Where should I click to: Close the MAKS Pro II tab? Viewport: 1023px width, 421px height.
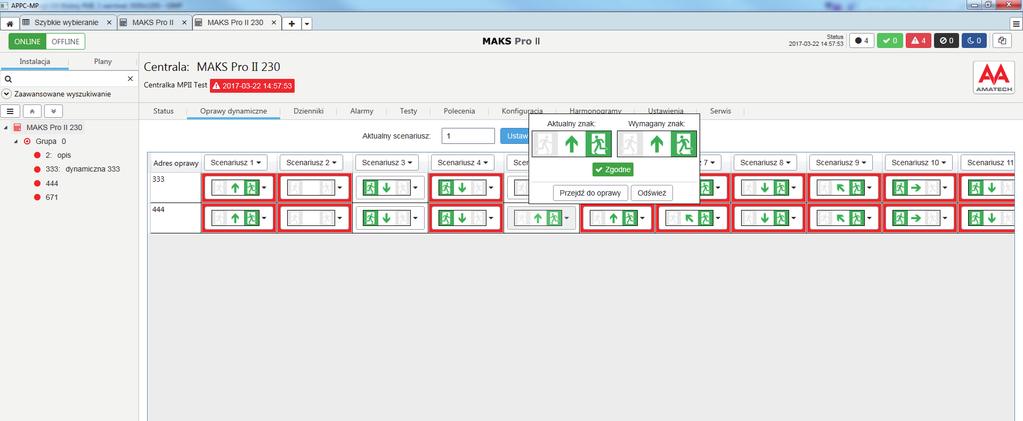(x=184, y=22)
